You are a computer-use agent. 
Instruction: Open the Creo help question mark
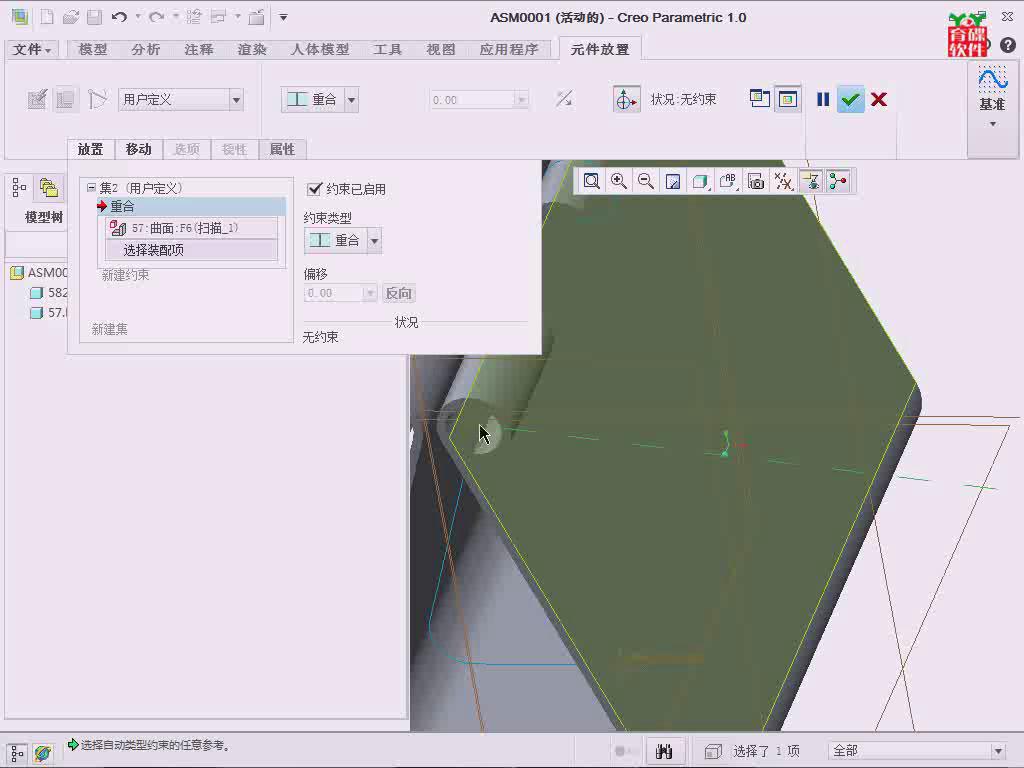[x=1008, y=45]
